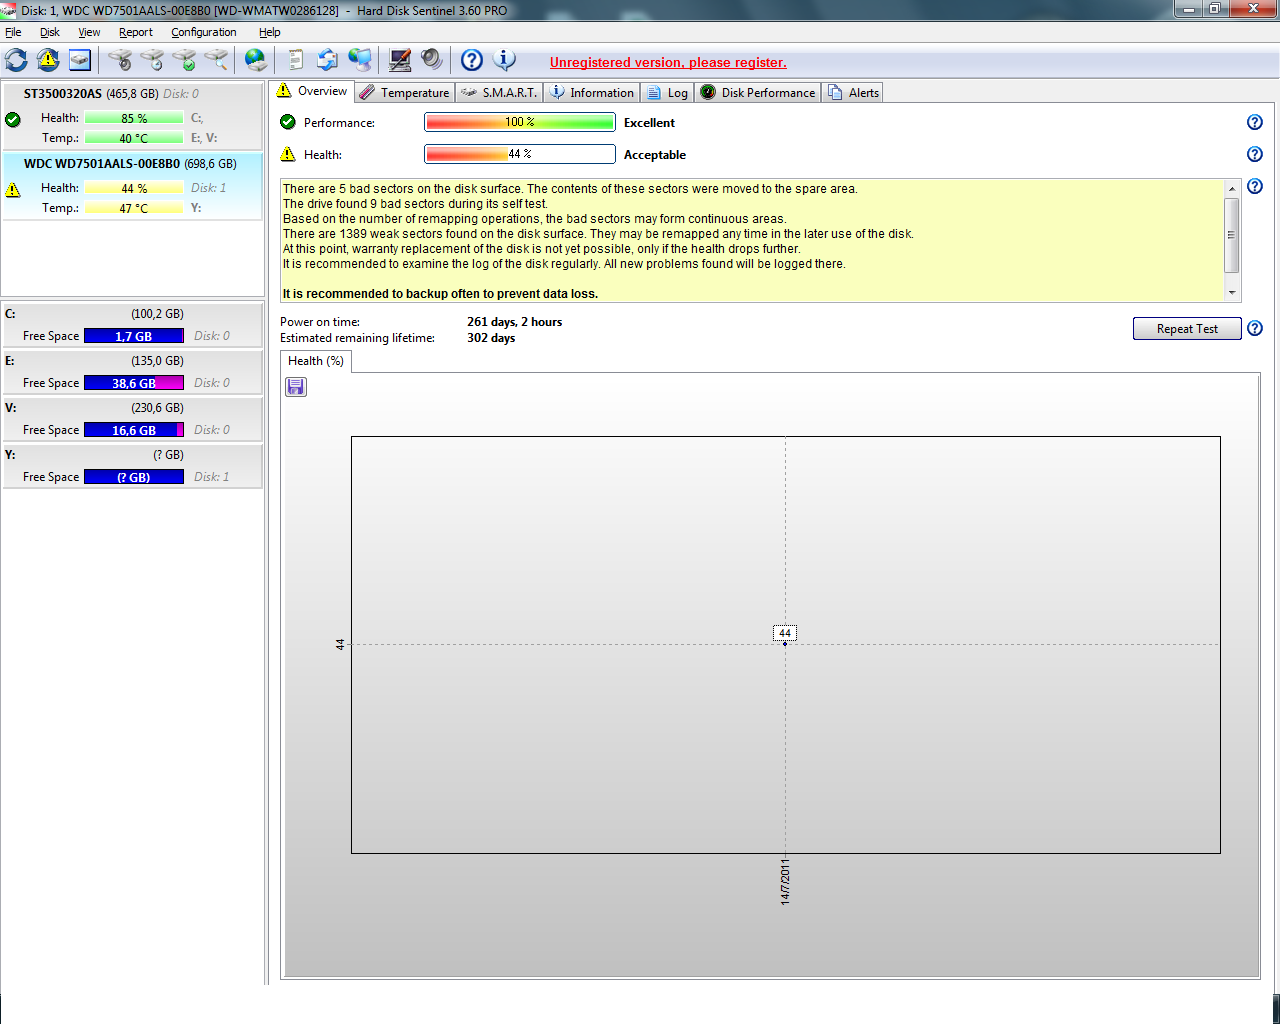Screen dimensions: 1280x1024
Task: Select the ST3500320AS disk entry
Action: point(132,116)
